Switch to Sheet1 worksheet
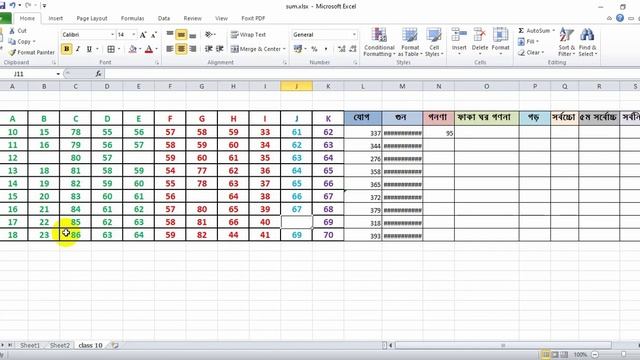This screenshot has height=360, width=640. (x=30, y=345)
